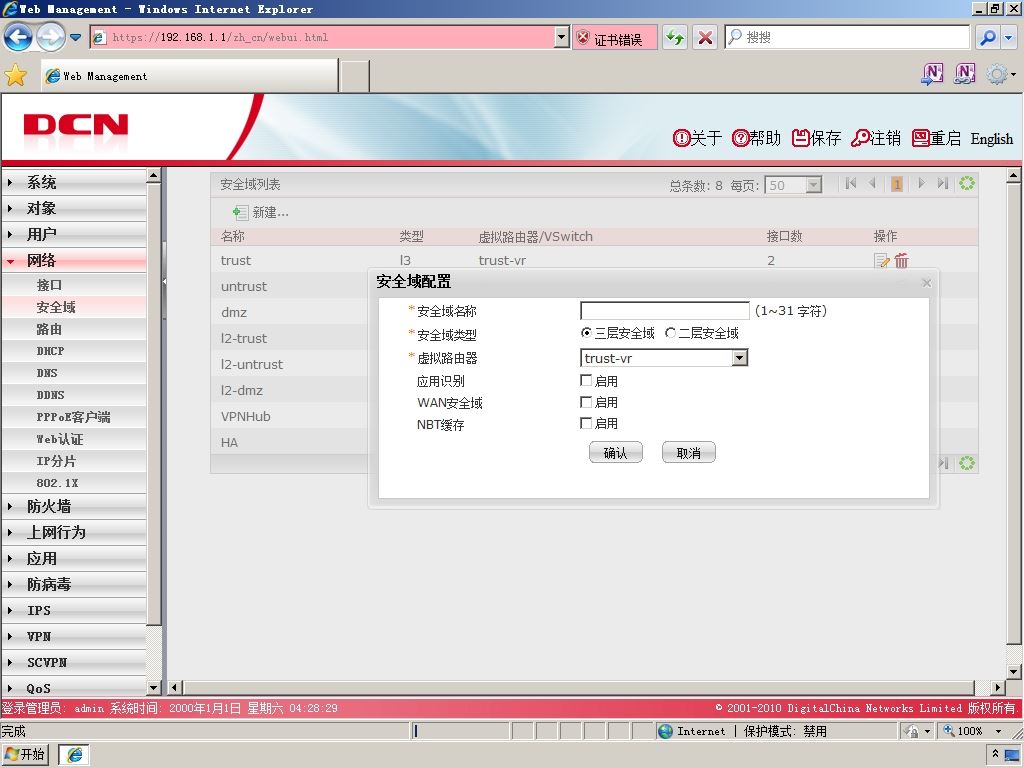The image size is (1024, 768).
Task: Click the 取消 cancel button
Action: point(688,452)
